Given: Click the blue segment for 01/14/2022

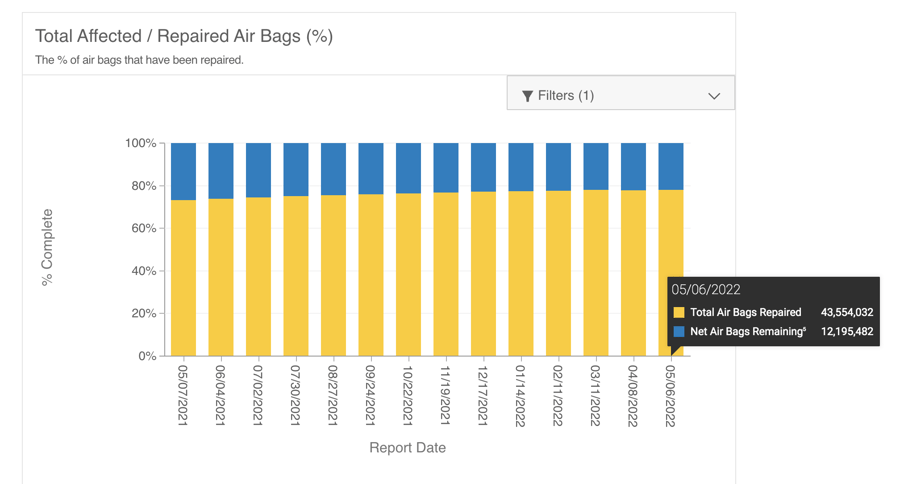Looking at the screenshot, I should tap(521, 167).
